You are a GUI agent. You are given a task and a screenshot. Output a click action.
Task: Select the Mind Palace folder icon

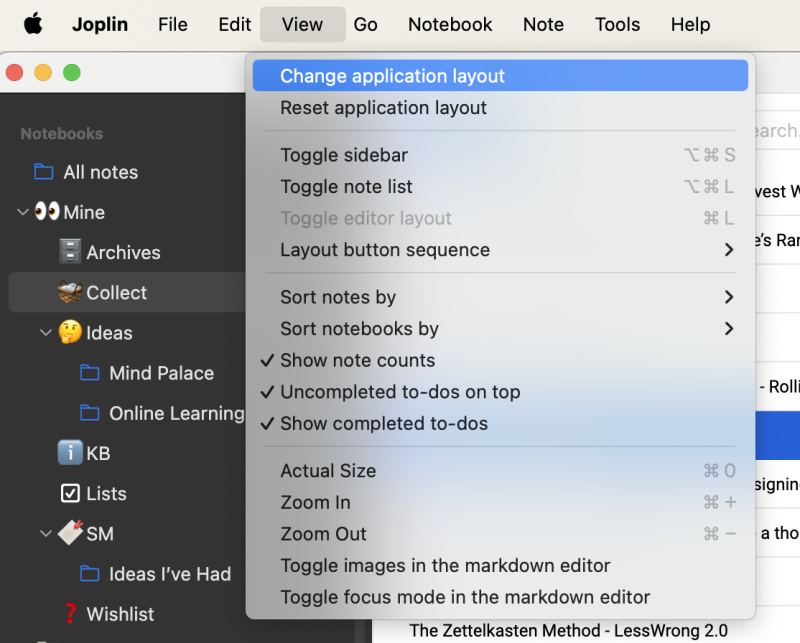pos(92,373)
